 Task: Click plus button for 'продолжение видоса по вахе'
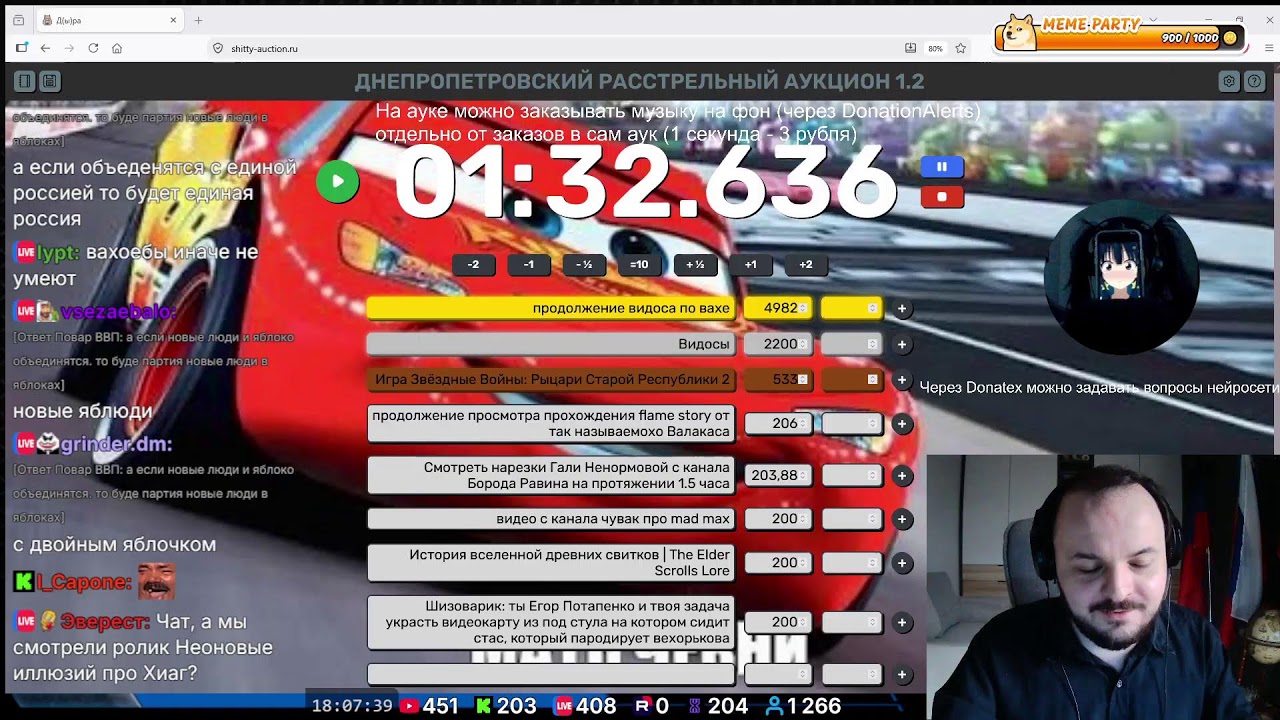tap(902, 309)
